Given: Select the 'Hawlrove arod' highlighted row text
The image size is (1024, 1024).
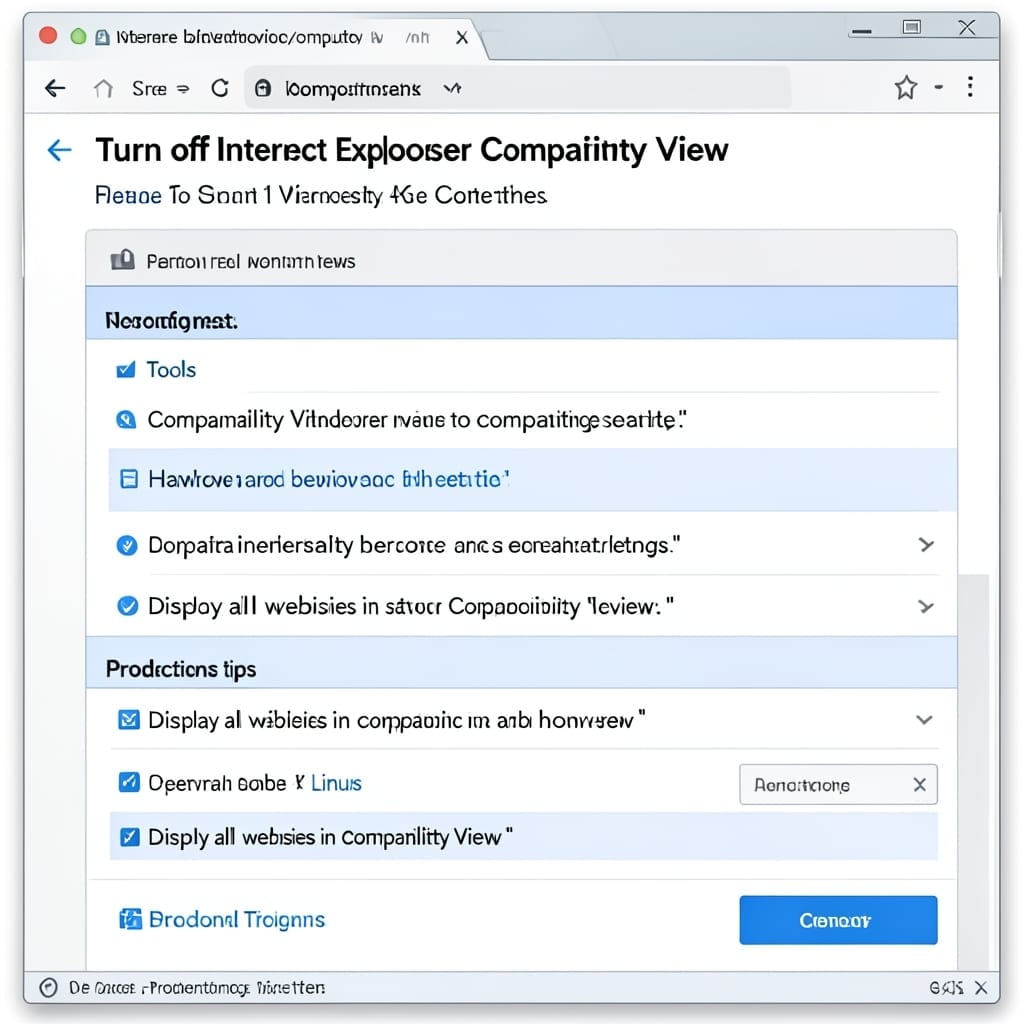Looking at the screenshot, I should coord(328,479).
